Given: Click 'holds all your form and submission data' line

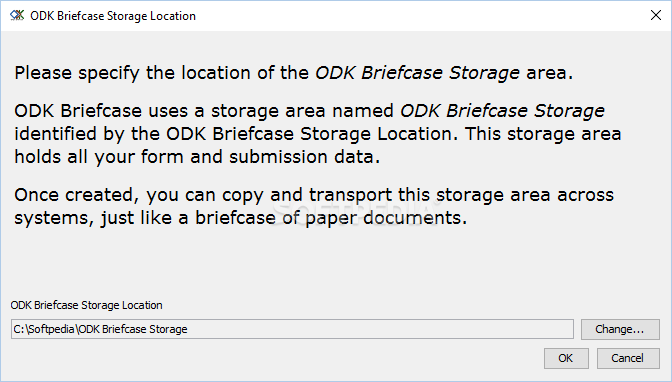Looking at the screenshot, I should coord(197,157).
